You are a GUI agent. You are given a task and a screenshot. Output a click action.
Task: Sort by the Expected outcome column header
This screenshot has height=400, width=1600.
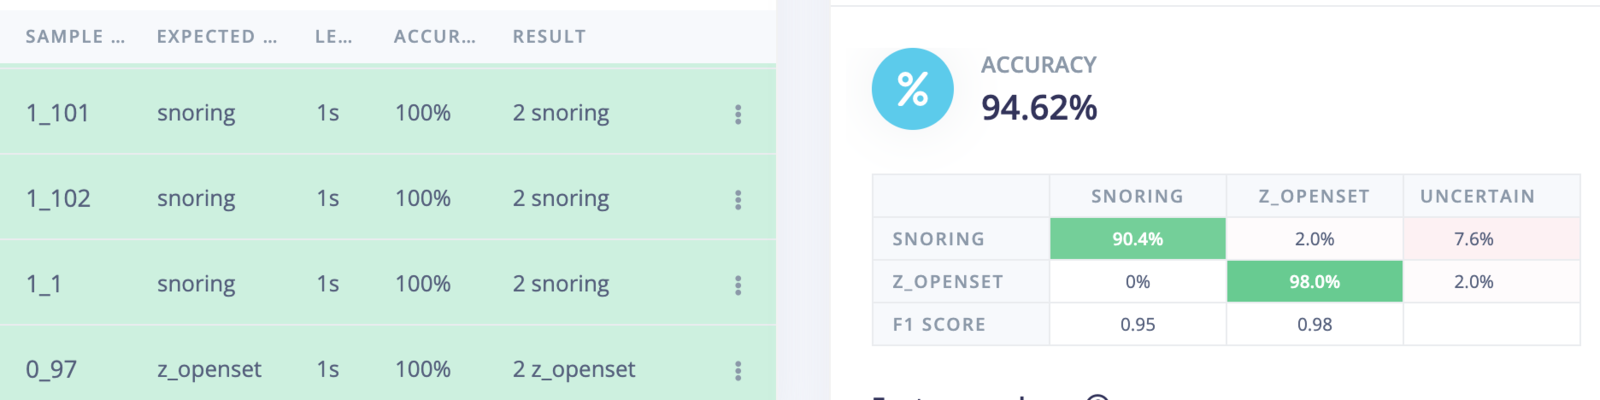[x=217, y=37]
